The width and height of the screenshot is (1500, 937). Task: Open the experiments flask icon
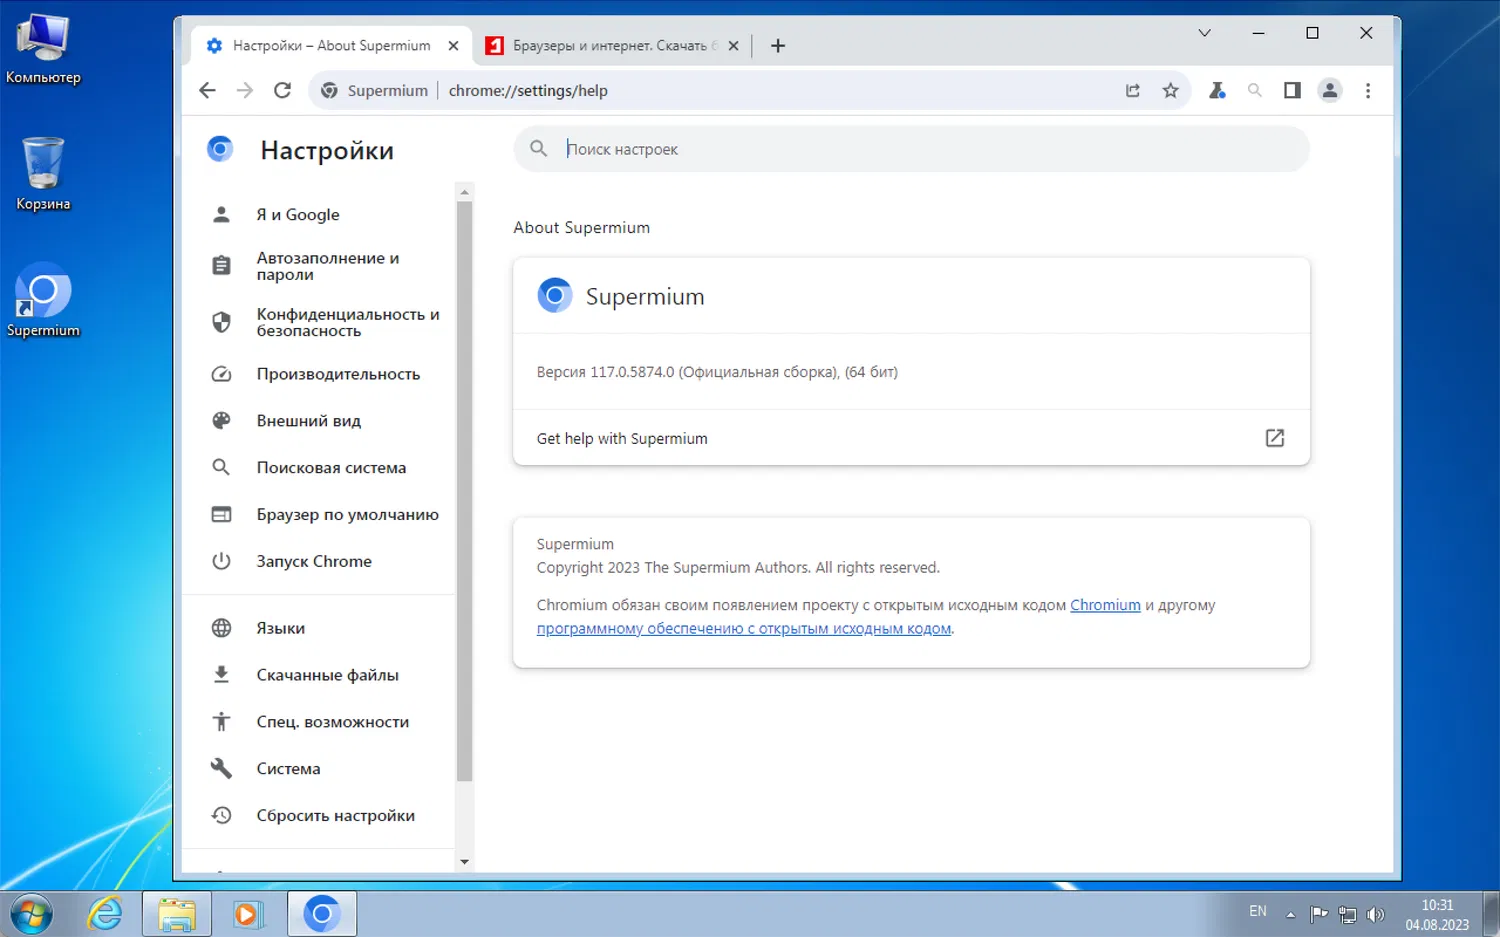pos(1217,90)
